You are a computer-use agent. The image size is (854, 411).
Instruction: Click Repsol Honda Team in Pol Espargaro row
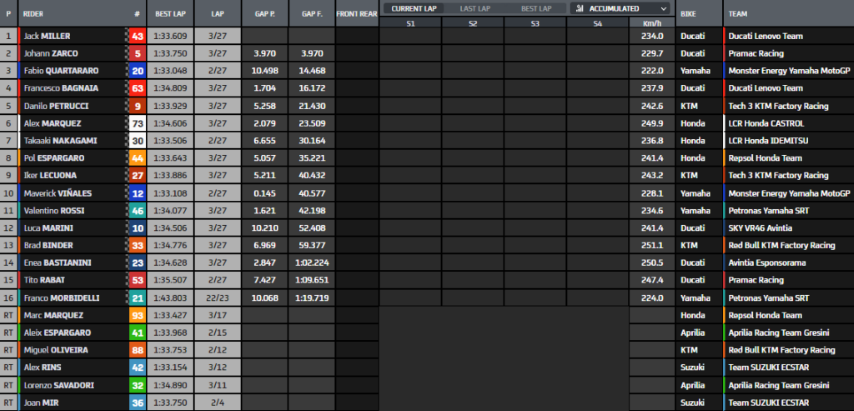765,158
